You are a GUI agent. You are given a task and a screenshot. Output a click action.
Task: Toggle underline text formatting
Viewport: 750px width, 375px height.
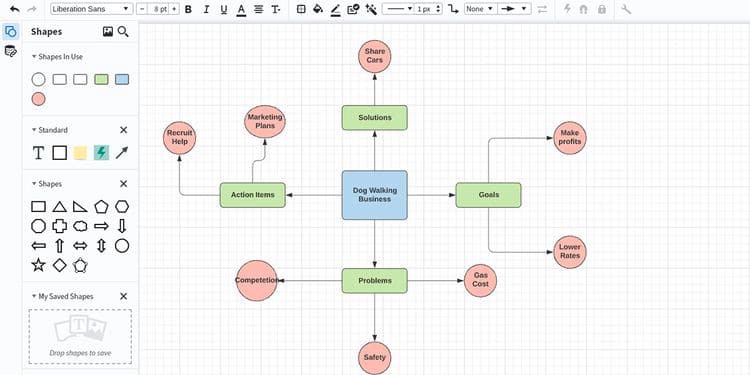tap(223, 9)
